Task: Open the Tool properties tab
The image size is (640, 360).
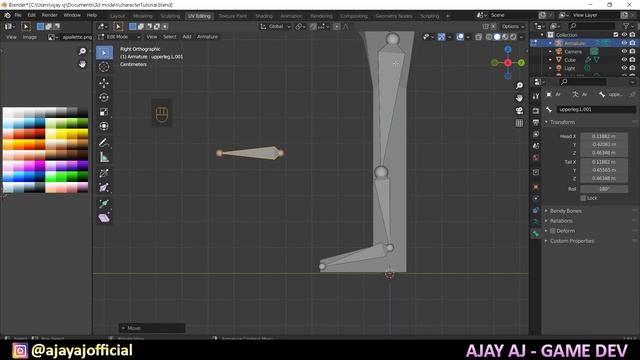Action: click(536, 96)
